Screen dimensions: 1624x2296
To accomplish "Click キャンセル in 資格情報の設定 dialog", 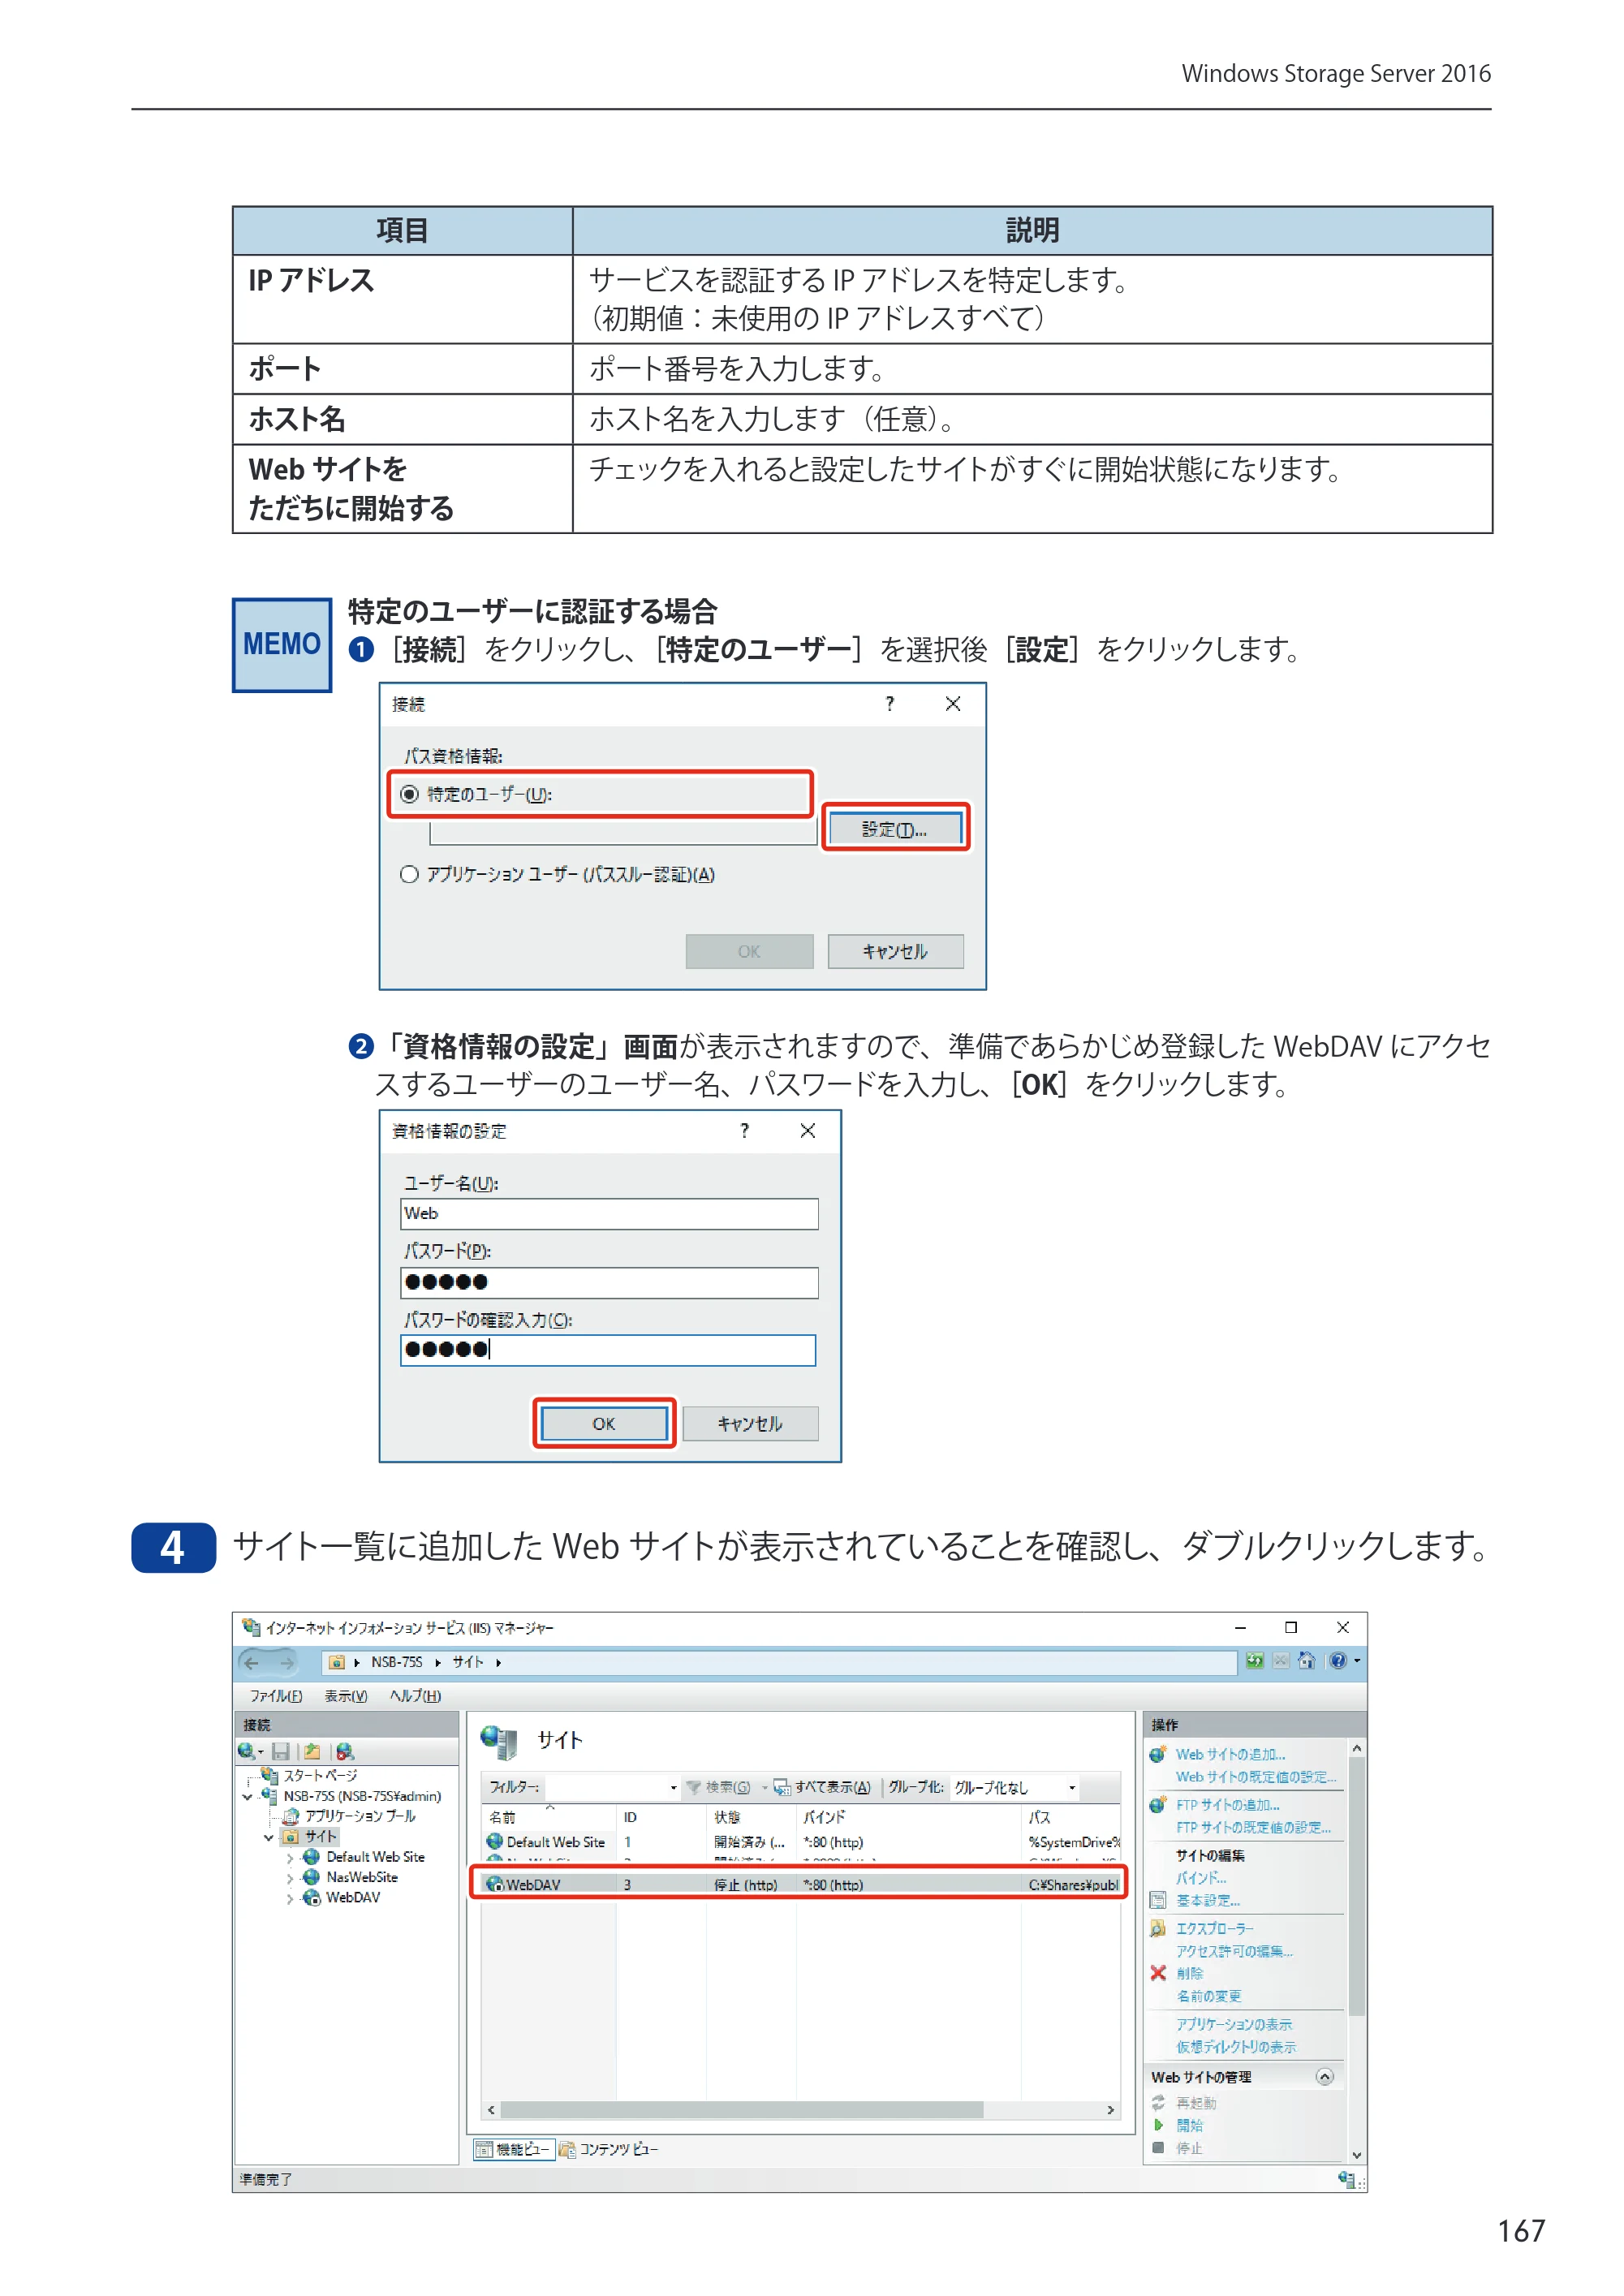I will (x=750, y=1423).
